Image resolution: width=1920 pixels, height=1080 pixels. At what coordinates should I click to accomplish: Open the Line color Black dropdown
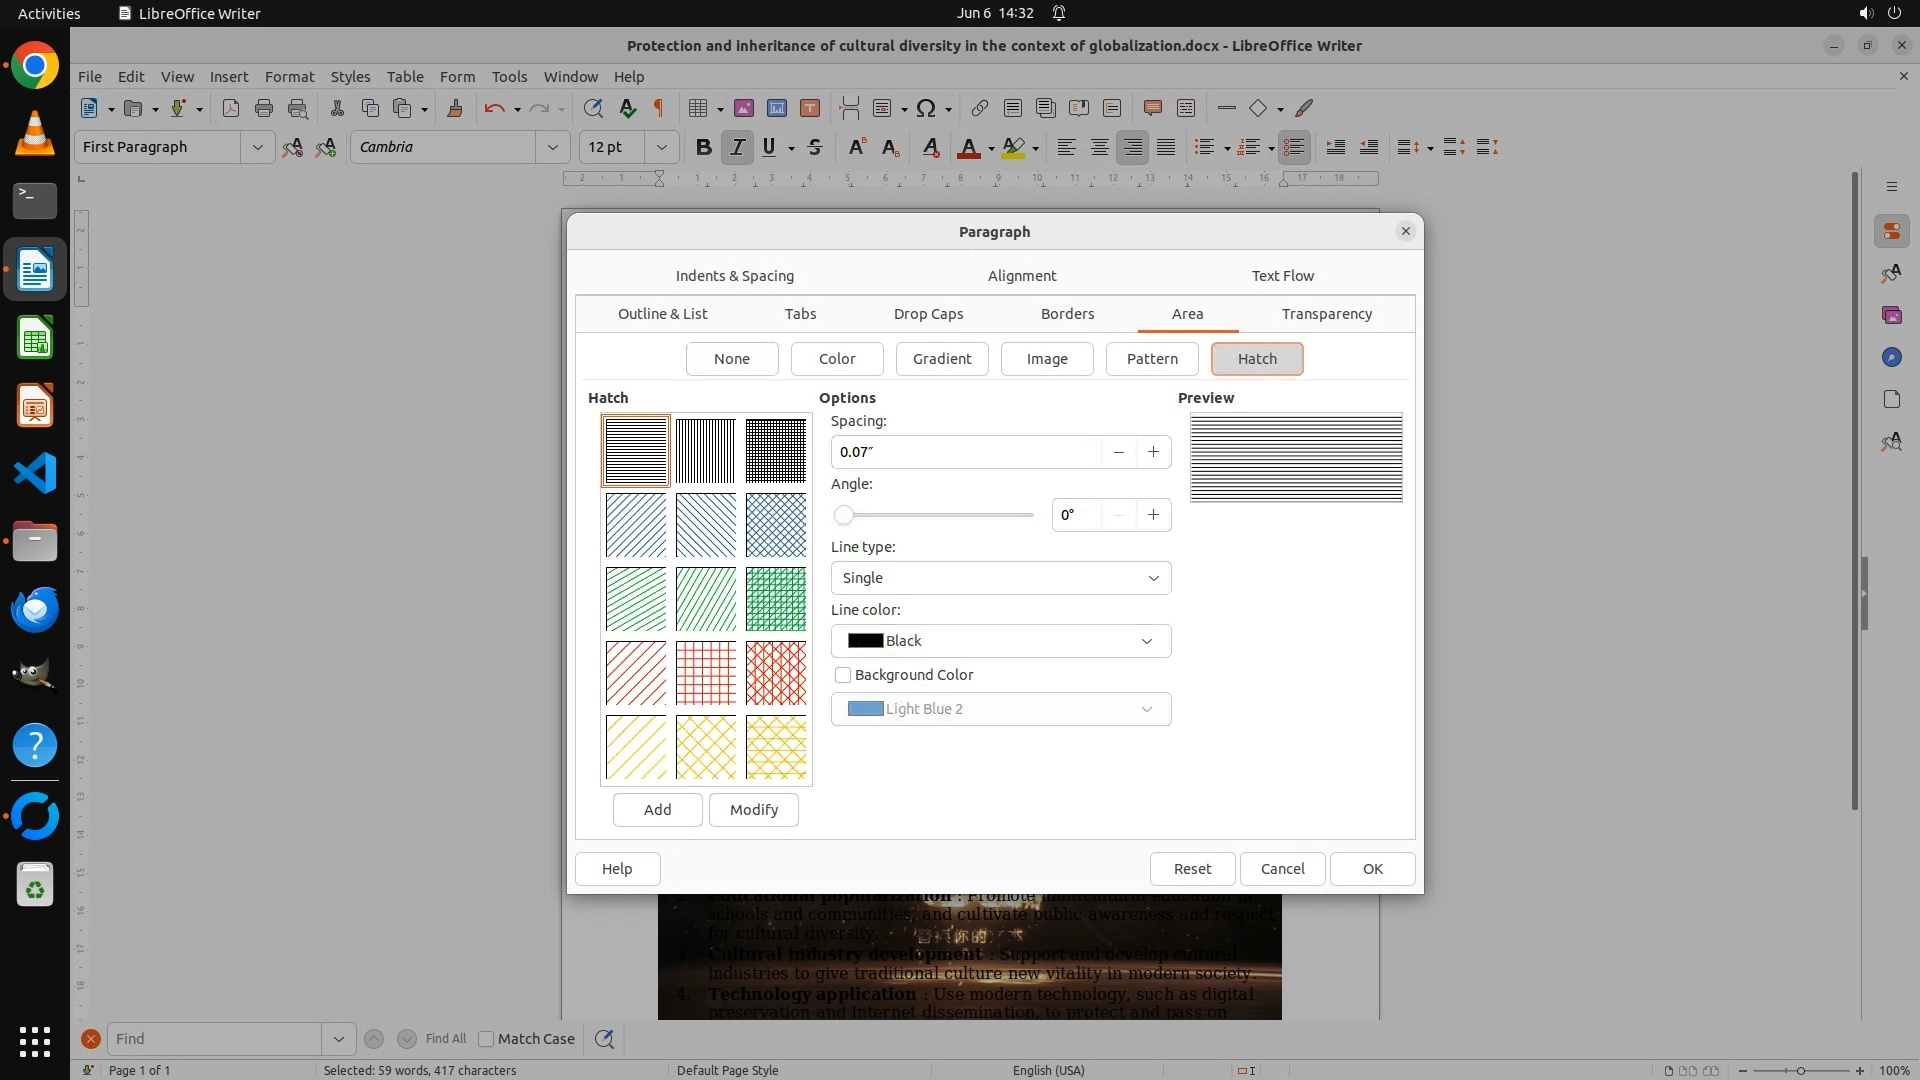click(1000, 641)
